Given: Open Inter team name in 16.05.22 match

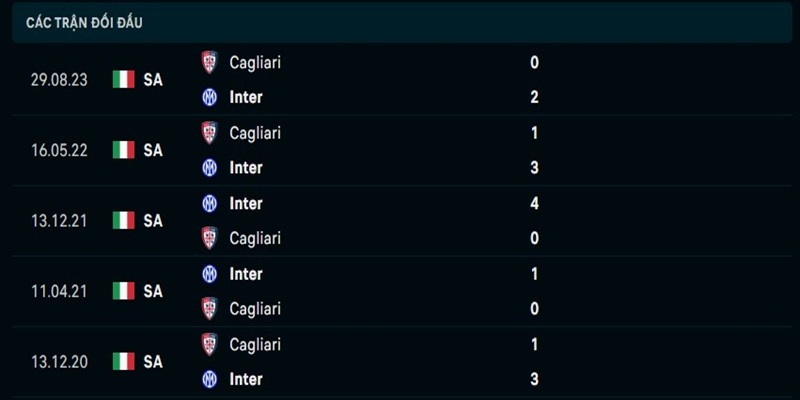Looking at the screenshot, I should point(246,167).
